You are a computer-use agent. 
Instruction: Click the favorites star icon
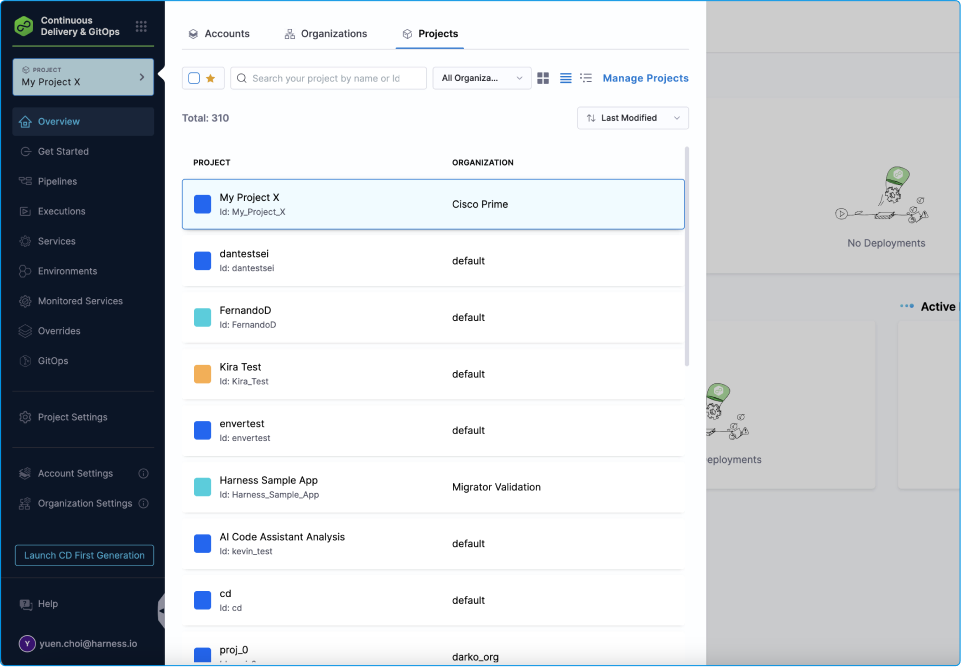pyautogui.click(x=211, y=78)
